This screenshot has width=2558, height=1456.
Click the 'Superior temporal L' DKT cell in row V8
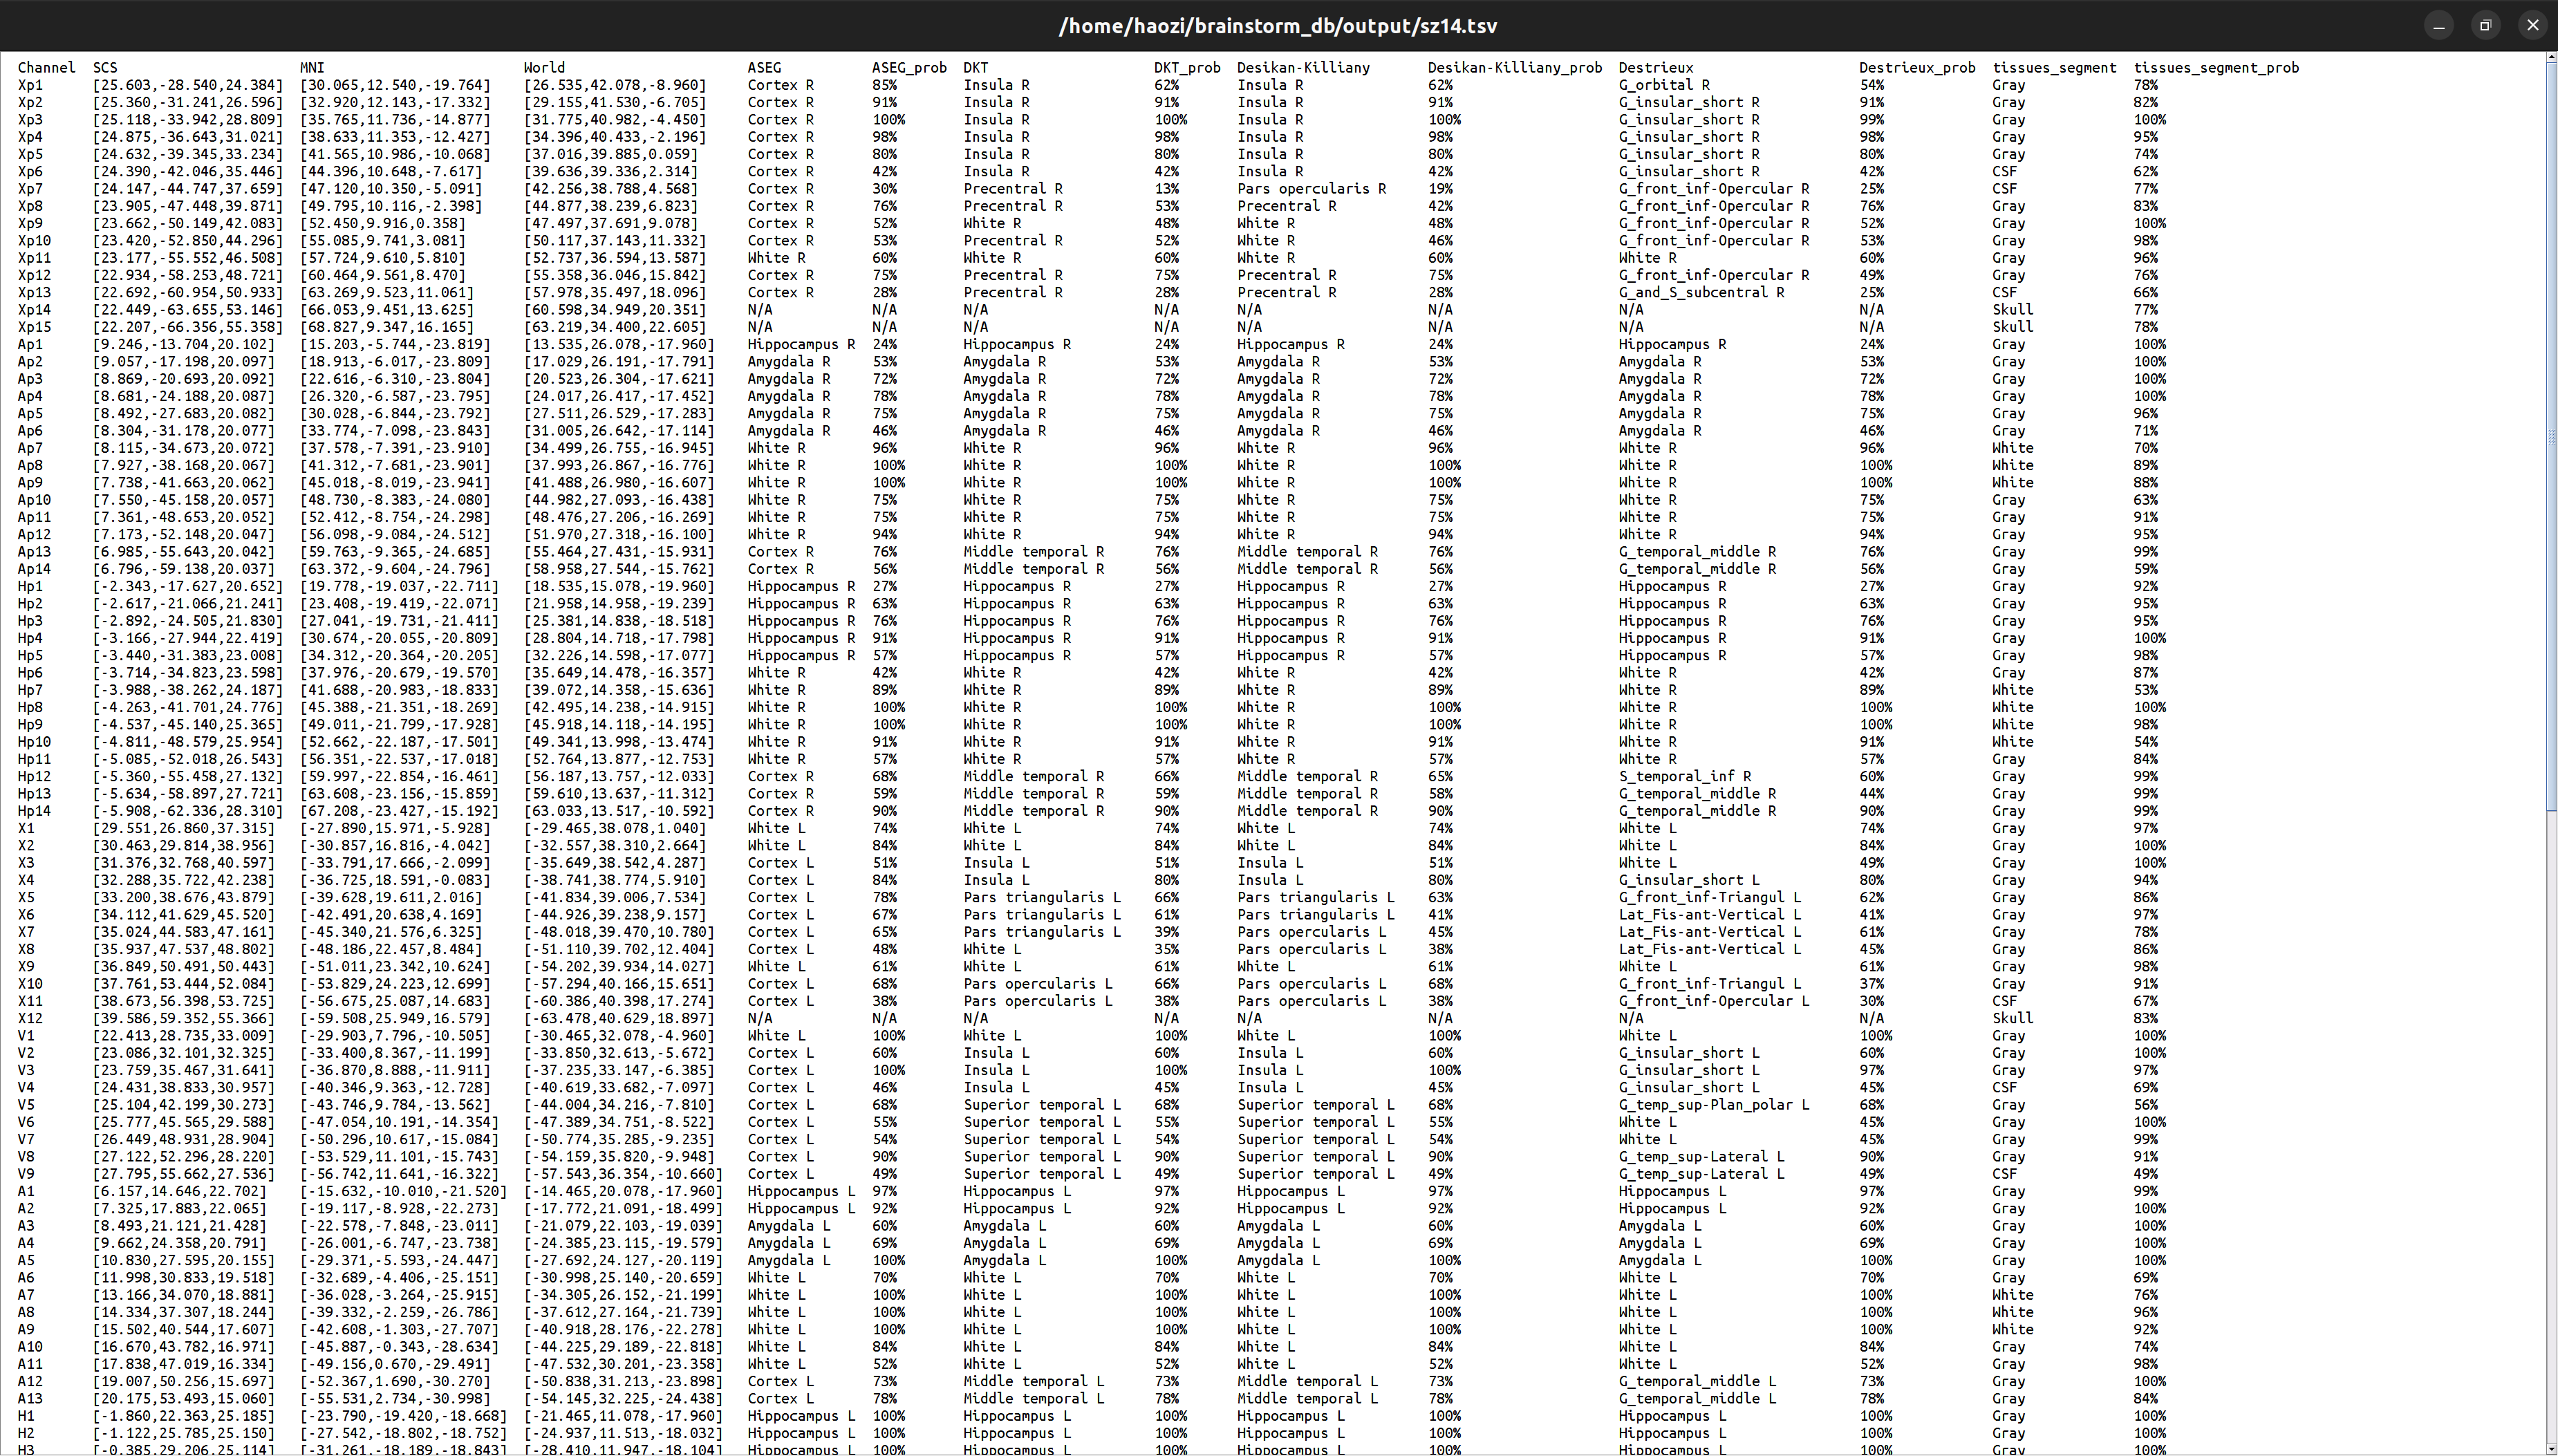pyautogui.click(x=1042, y=1157)
